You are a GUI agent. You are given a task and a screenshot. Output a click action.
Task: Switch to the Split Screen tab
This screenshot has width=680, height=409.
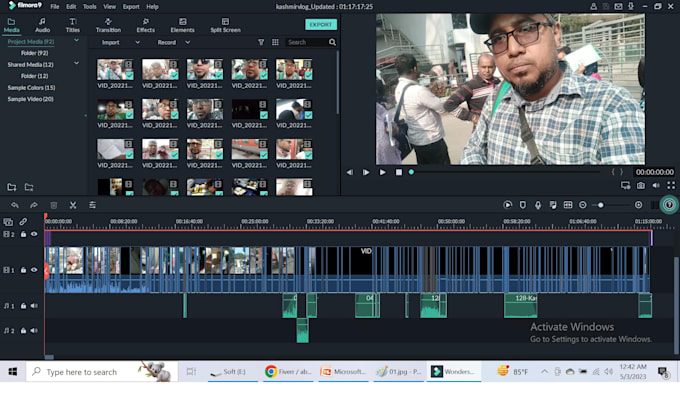pyautogui.click(x=226, y=25)
